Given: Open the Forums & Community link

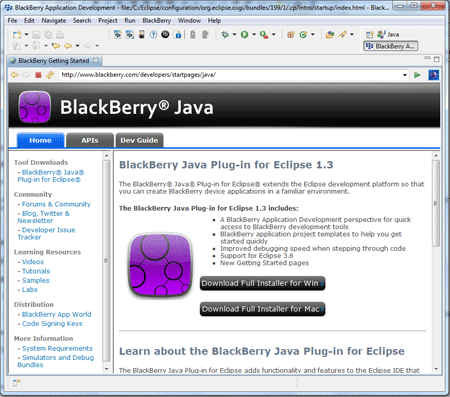Looking at the screenshot, I should 56,204.
